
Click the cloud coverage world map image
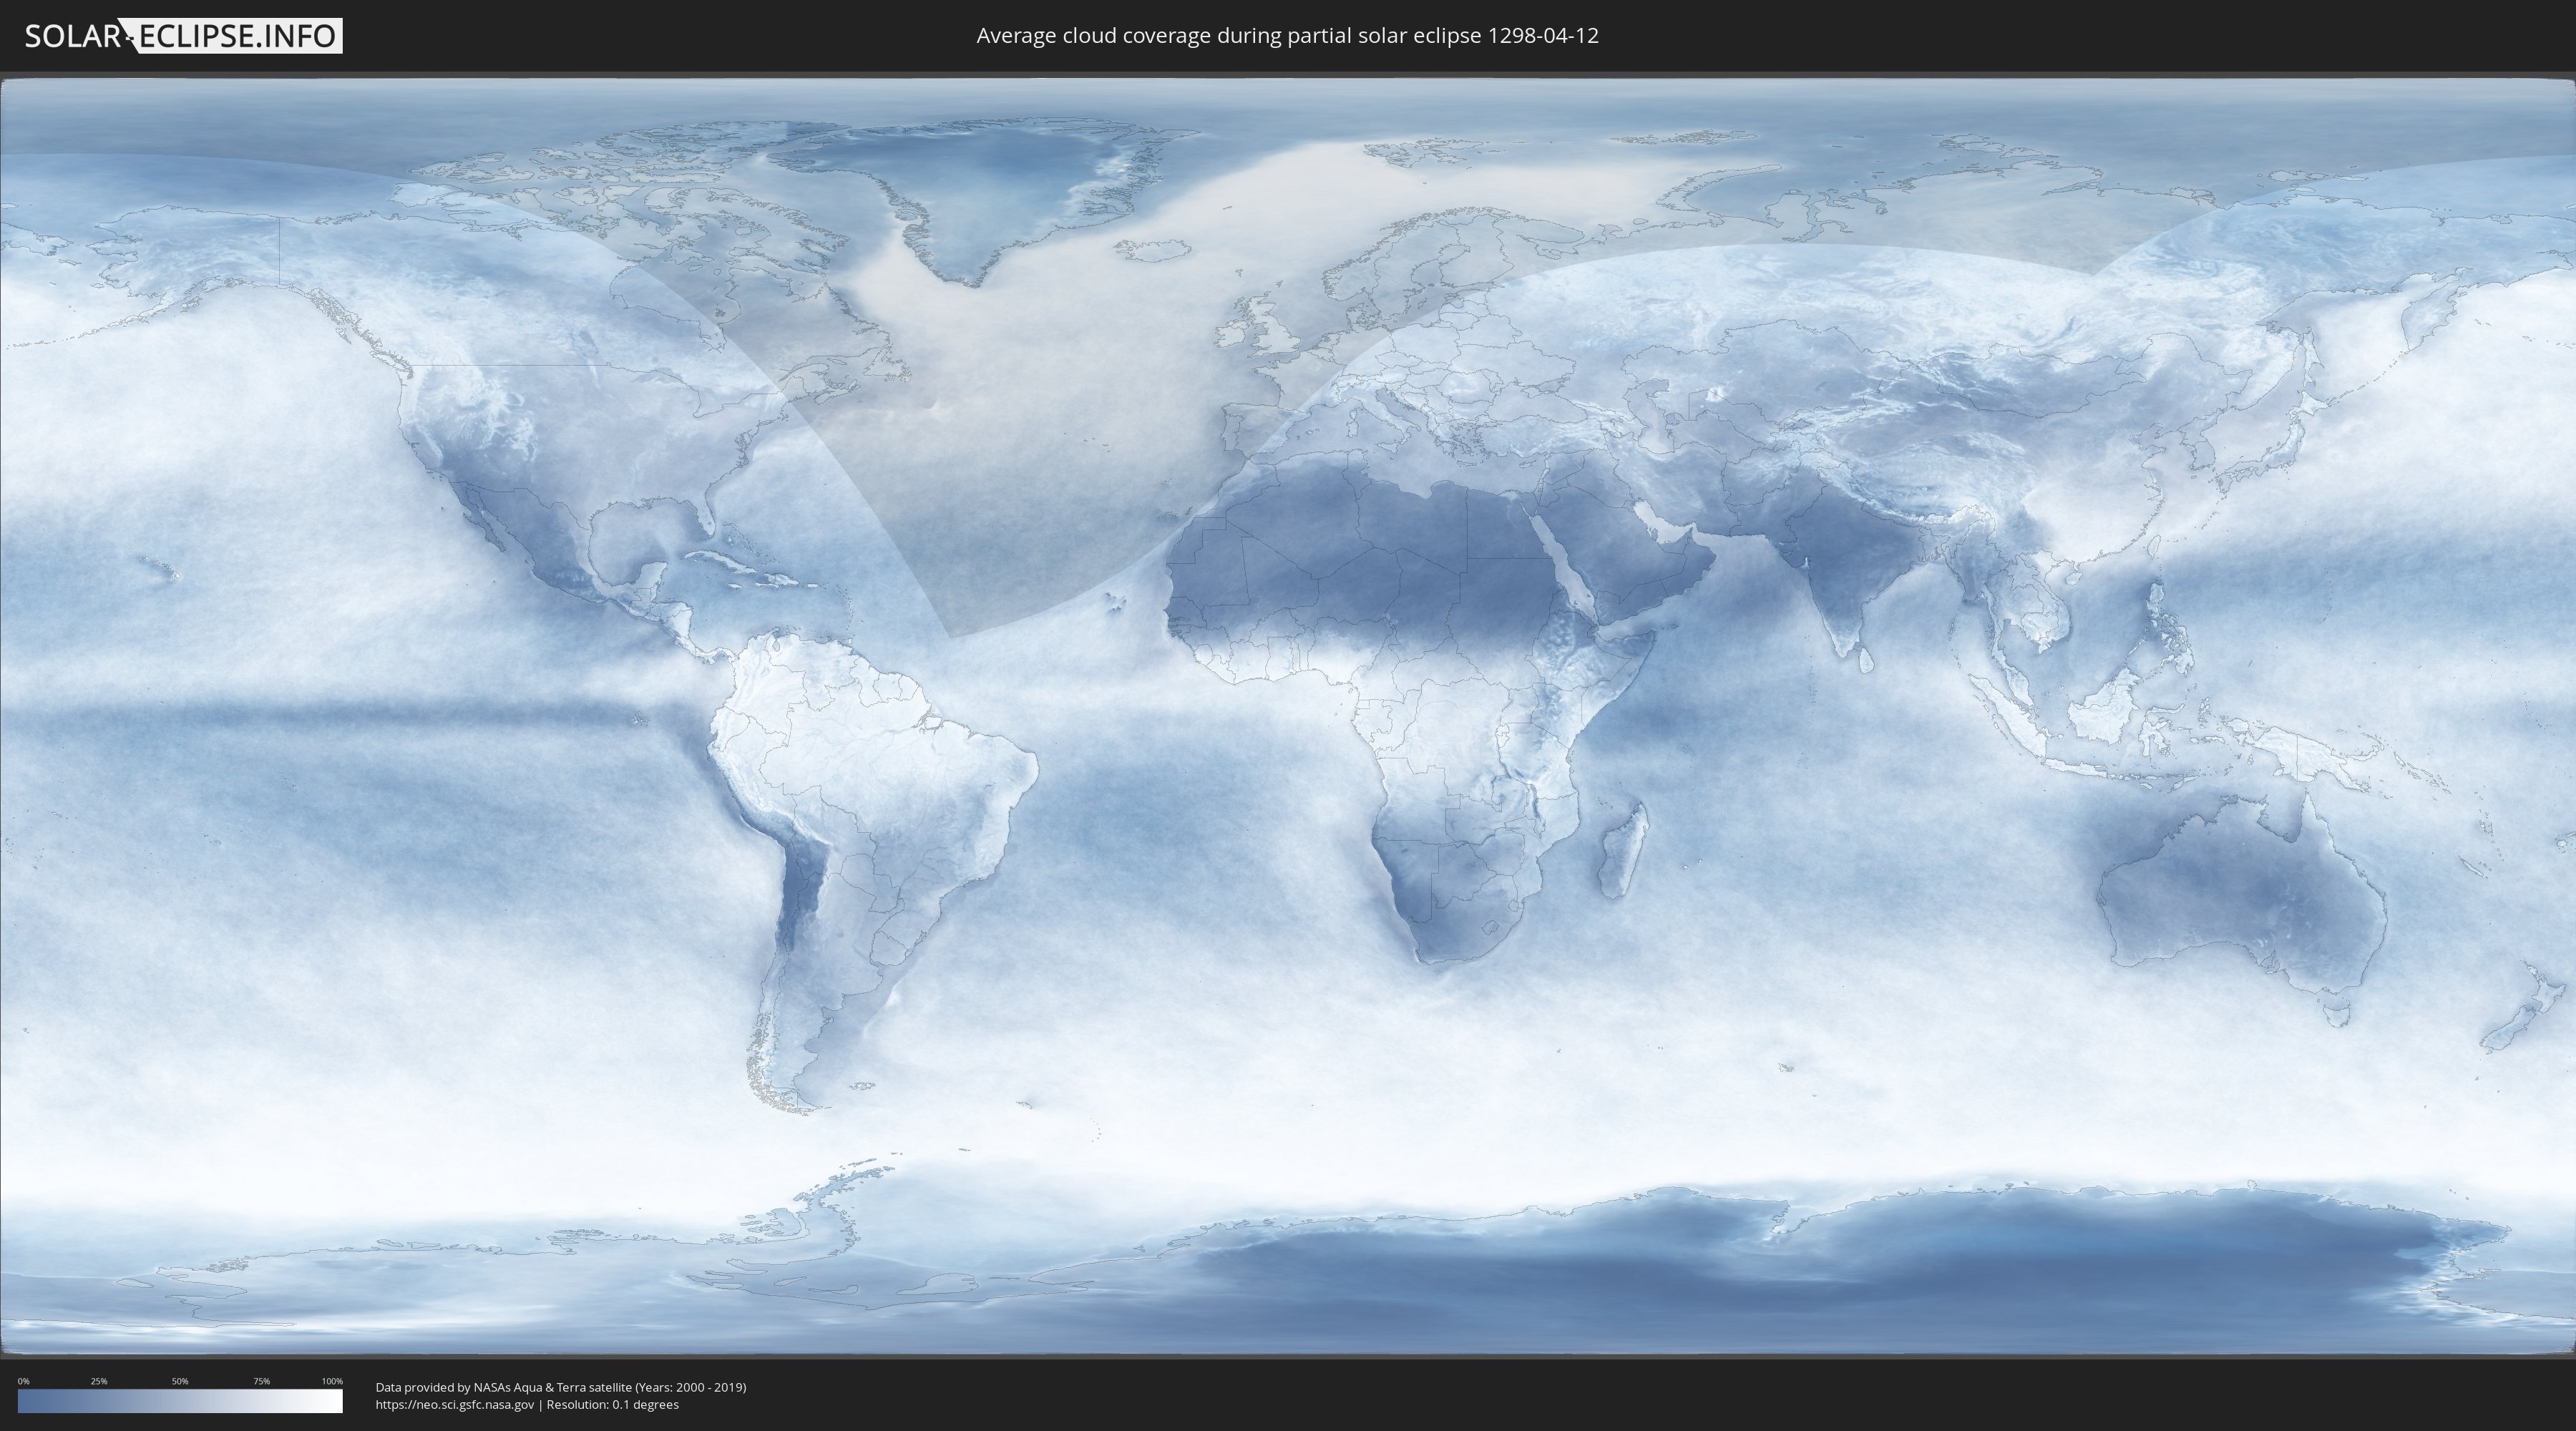[1288, 716]
